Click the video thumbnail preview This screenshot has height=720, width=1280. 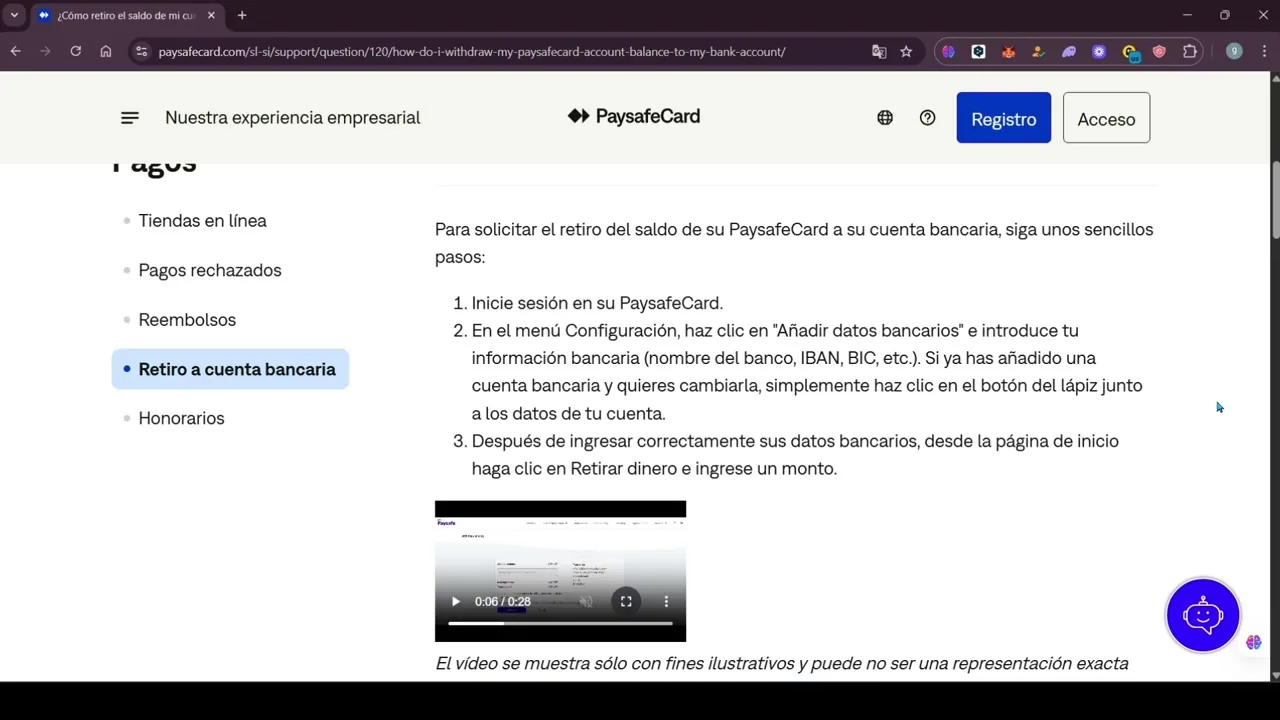tap(560, 571)
